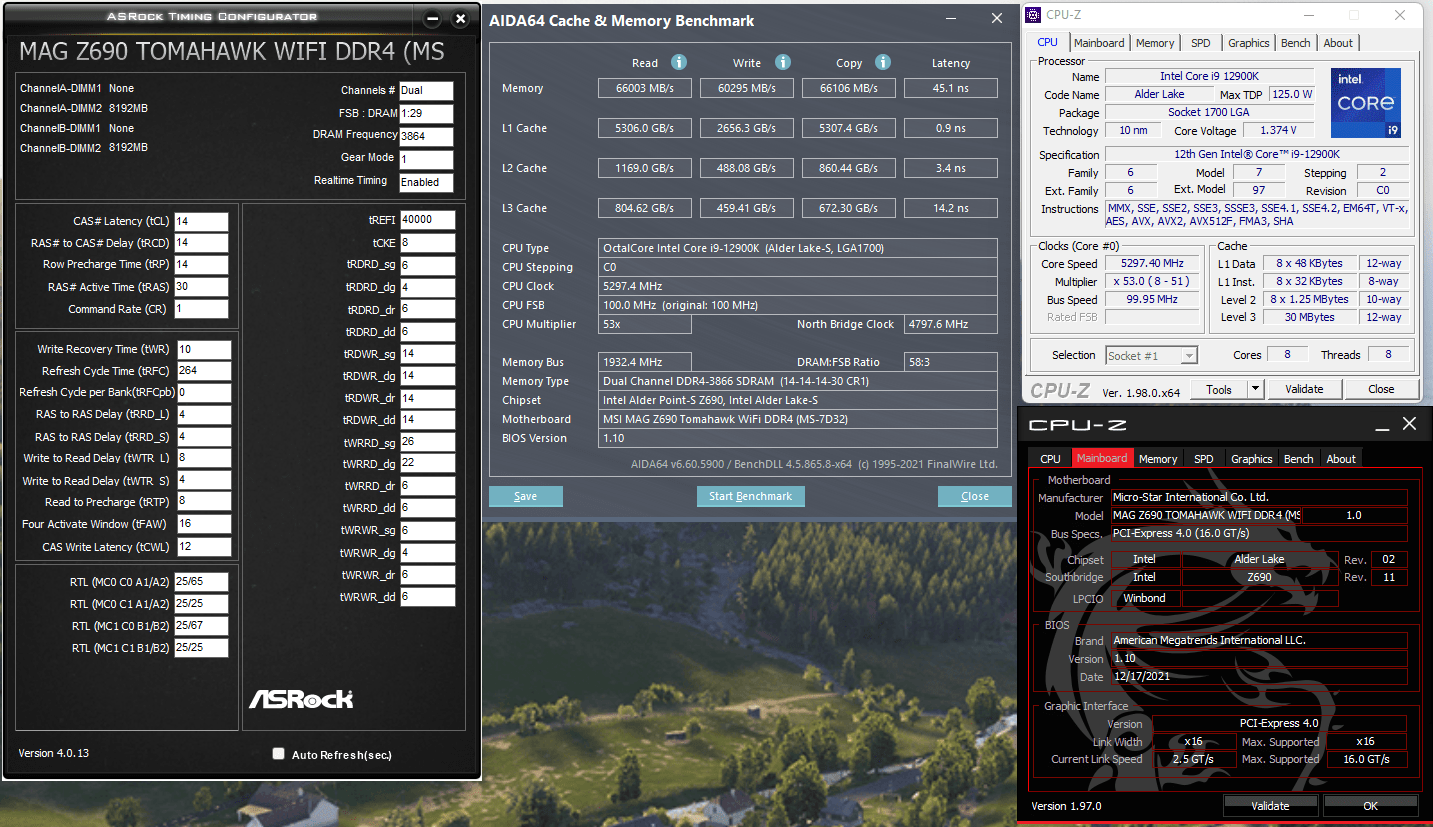Click the tREFI input field

coord(428,218)
